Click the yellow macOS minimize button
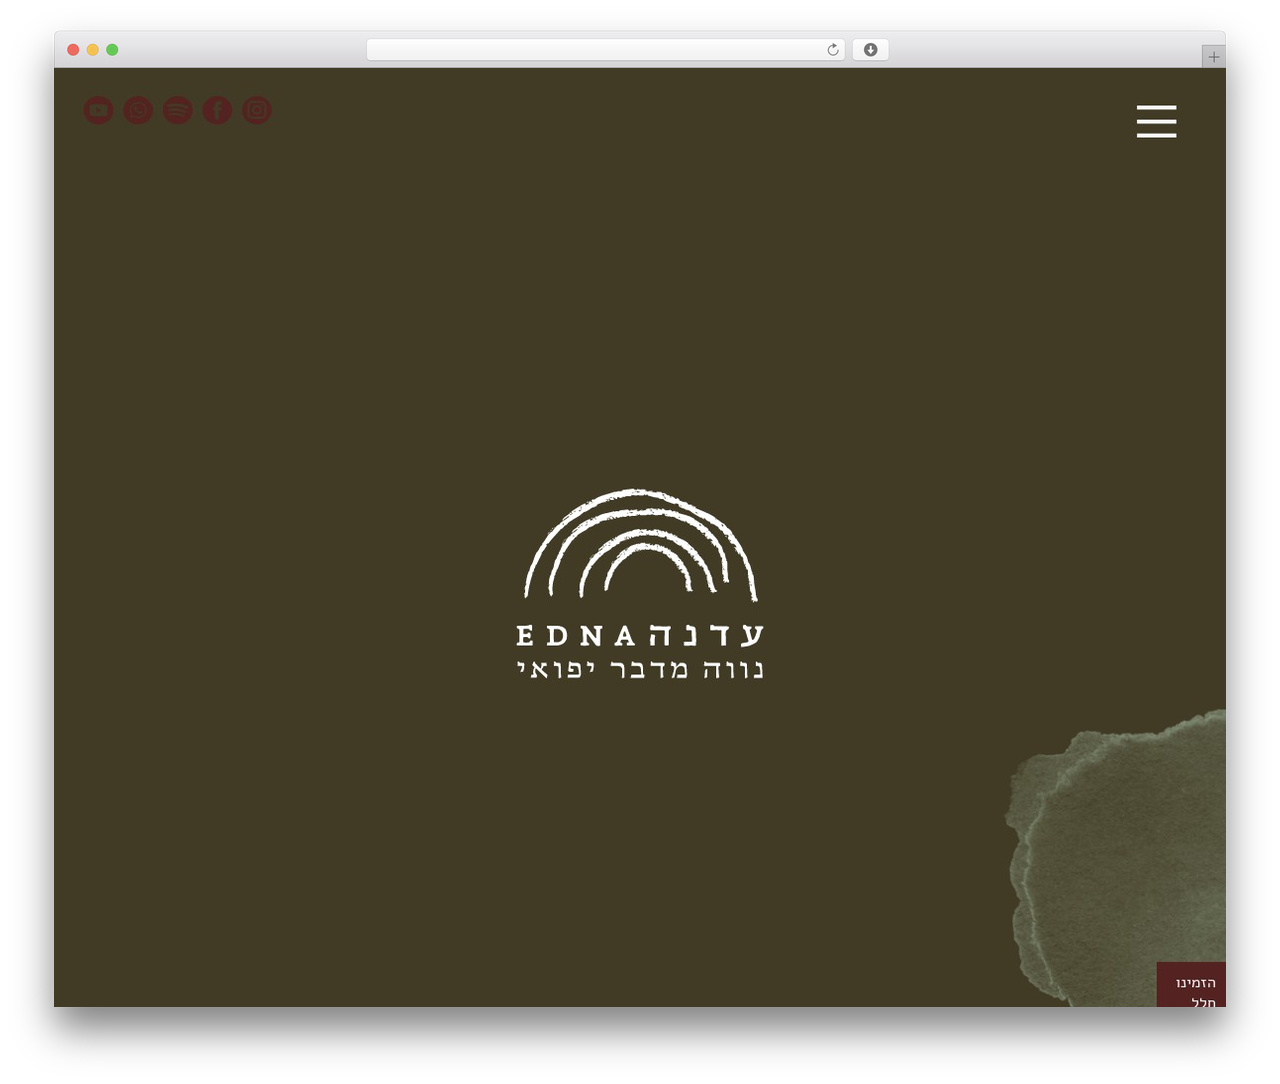1280x1084 pixels. [92, 50]
